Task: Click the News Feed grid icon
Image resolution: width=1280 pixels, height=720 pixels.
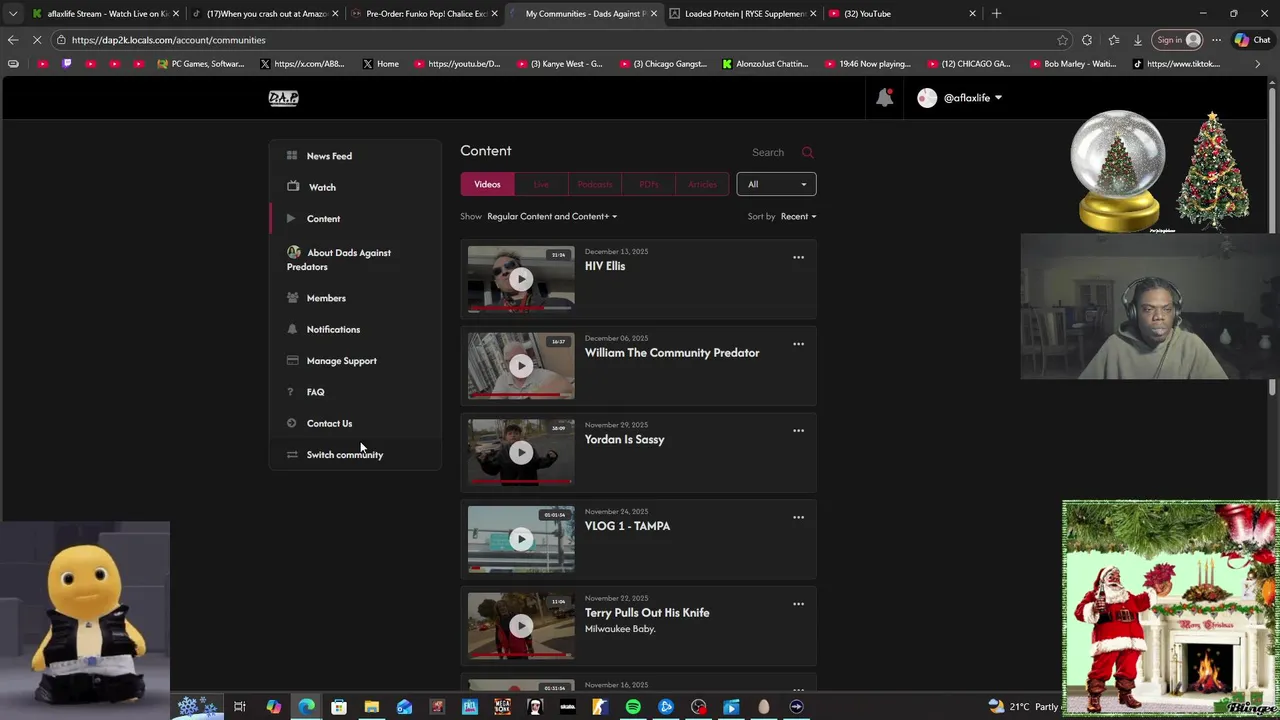Action: click(292, 155)
